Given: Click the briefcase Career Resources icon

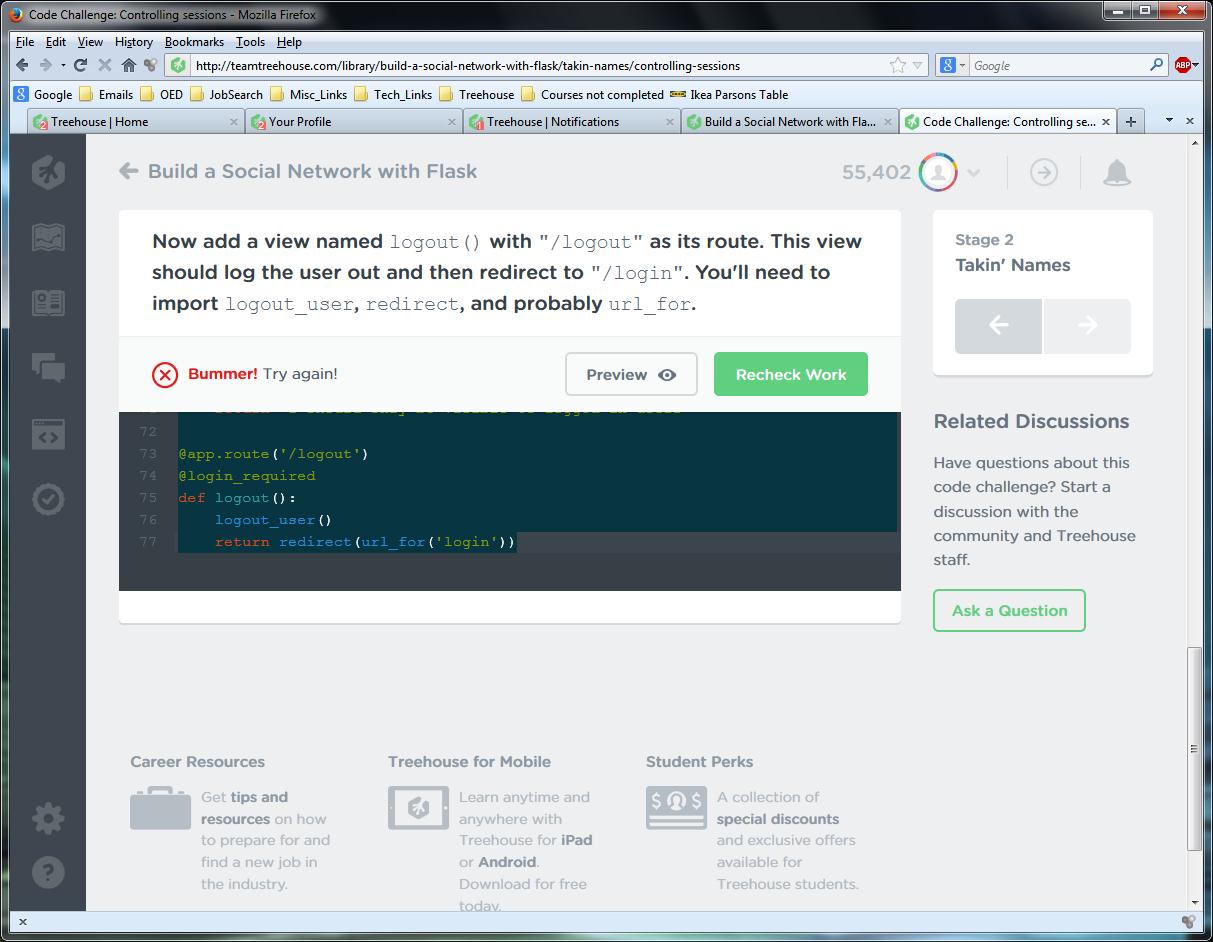Looking at the screenshot, I should 160,808.
